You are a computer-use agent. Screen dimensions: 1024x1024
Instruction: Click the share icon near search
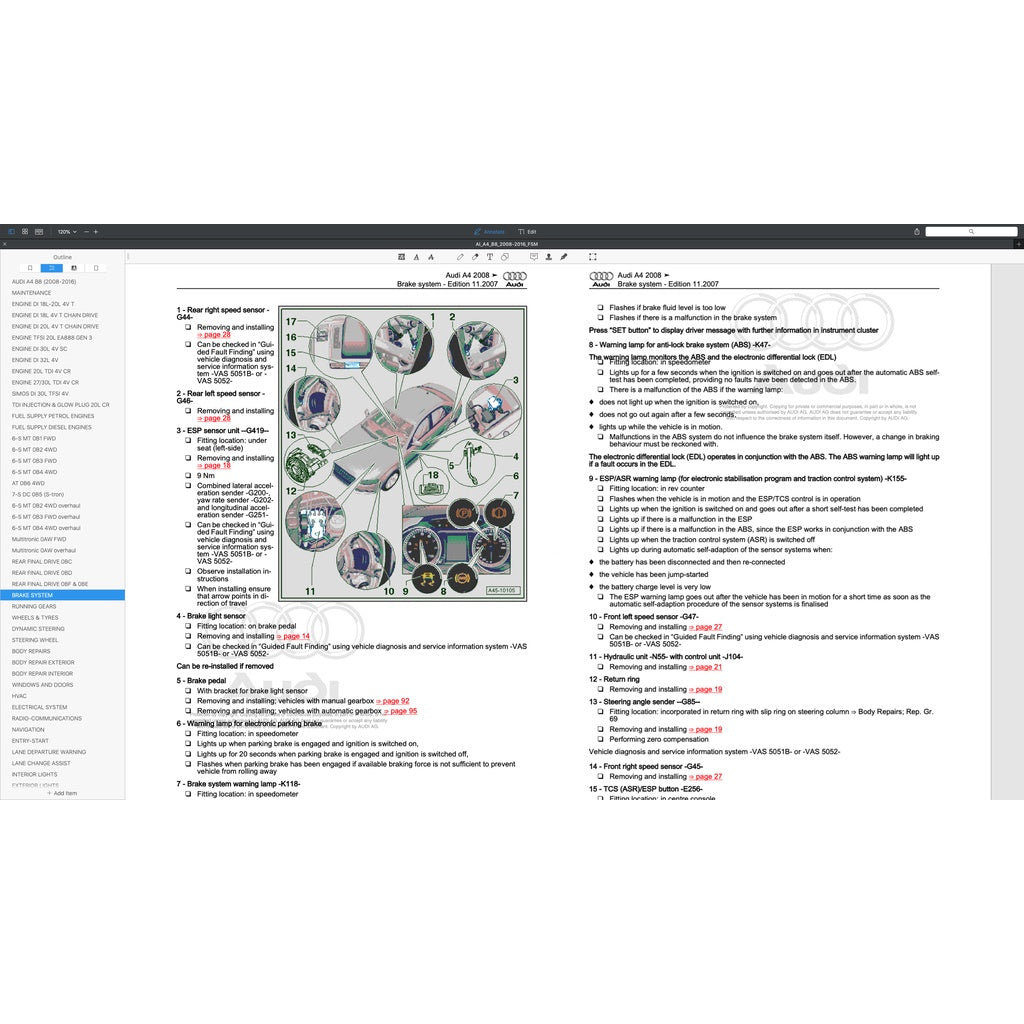(x=917, y=231)
